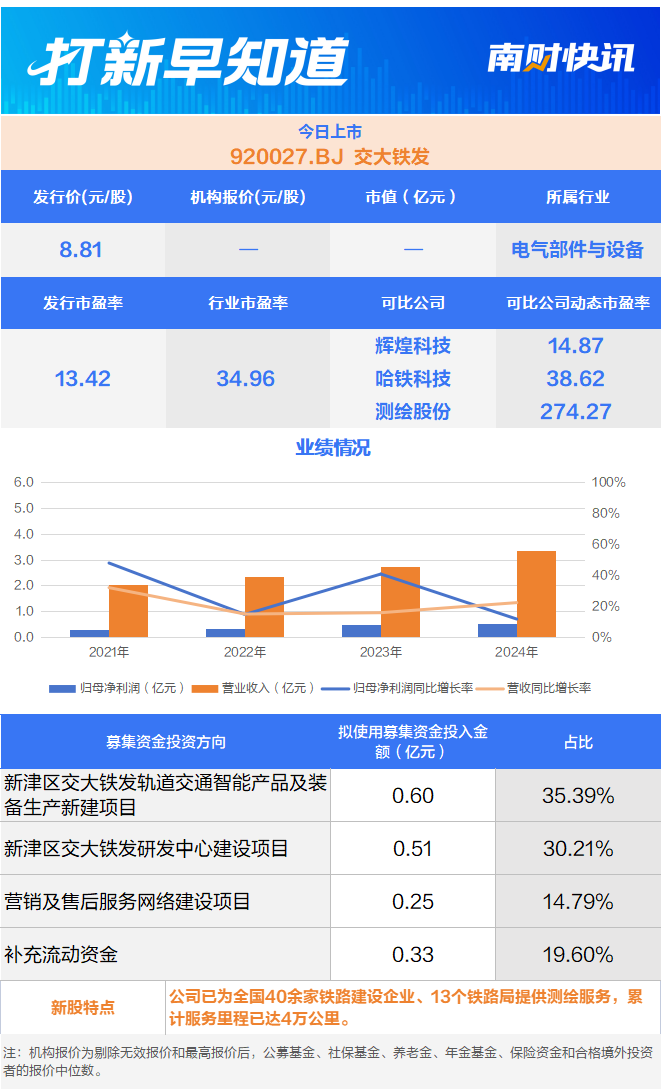The height and width of the screenshot is (1090, 662).
Task: Click comparable company 哈铁科技
Action: (x=413, y=379)
